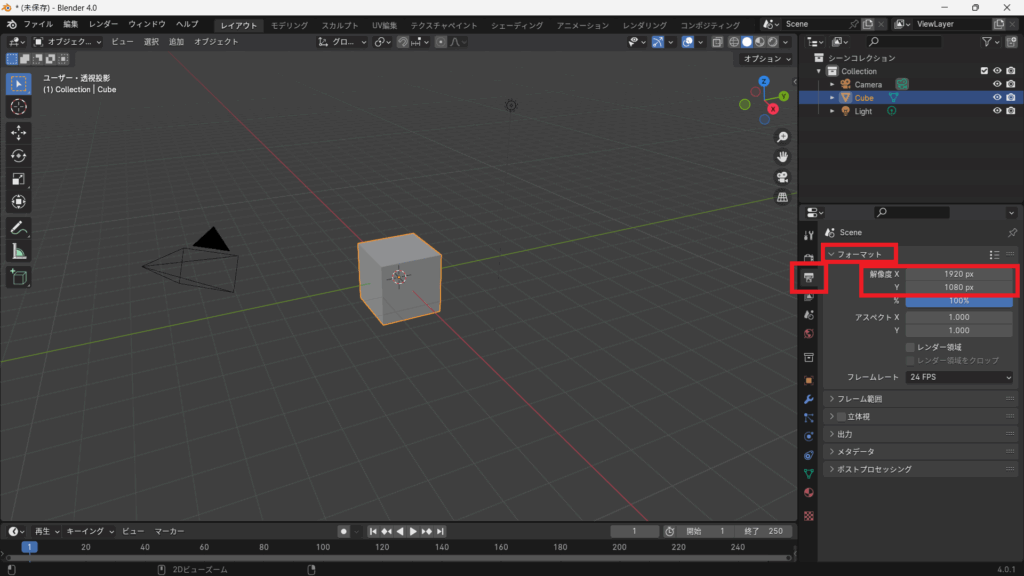1024x576 pixels.
Task: Toggle X-ray display
Action: 717,42
